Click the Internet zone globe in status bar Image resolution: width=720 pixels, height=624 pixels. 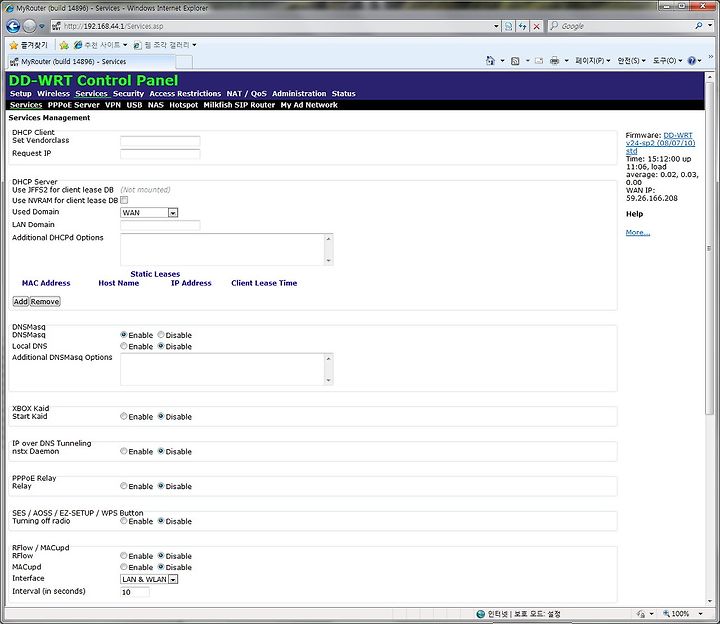480,614
